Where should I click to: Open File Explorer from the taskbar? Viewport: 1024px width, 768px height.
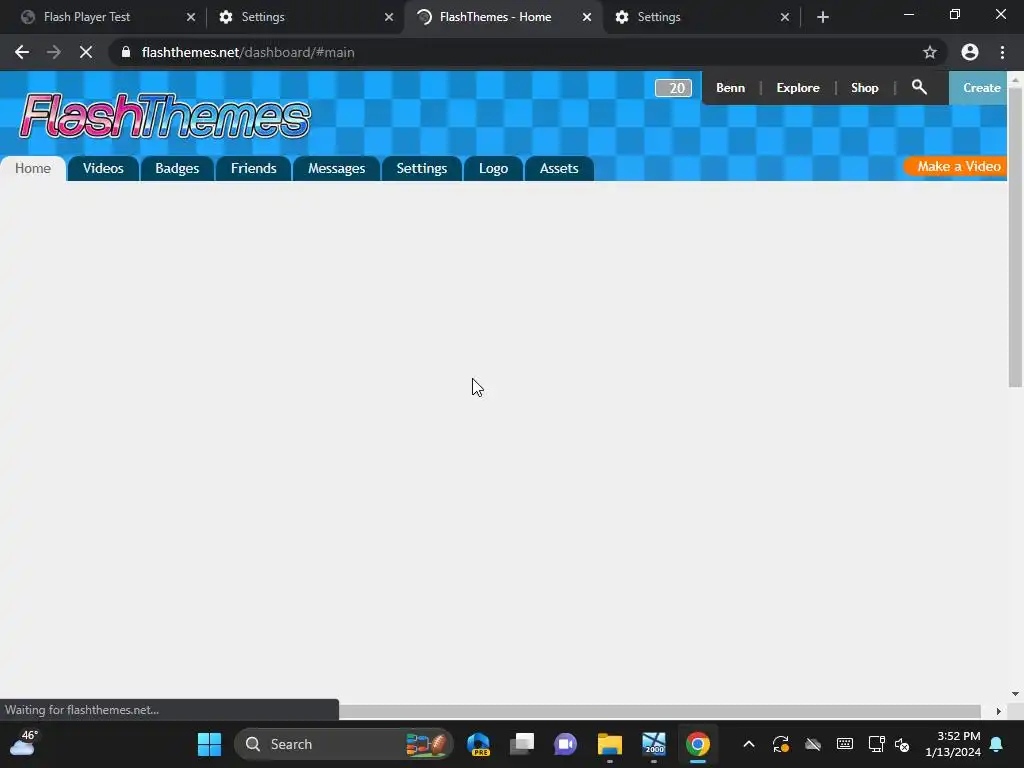(x=610, y=744)
